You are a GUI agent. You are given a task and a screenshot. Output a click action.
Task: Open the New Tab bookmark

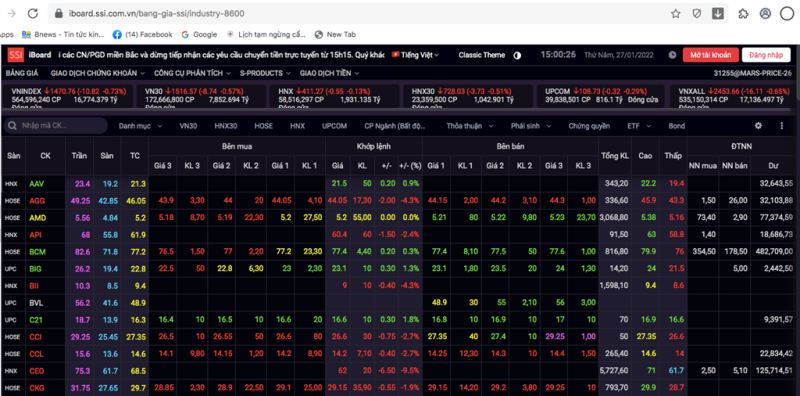[335, 35]
